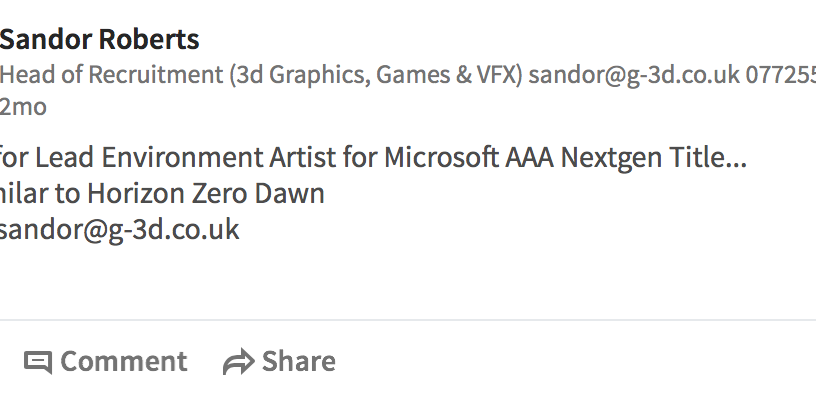
Task: Click the divider above Comment and Share
Action: pos(408,320)
